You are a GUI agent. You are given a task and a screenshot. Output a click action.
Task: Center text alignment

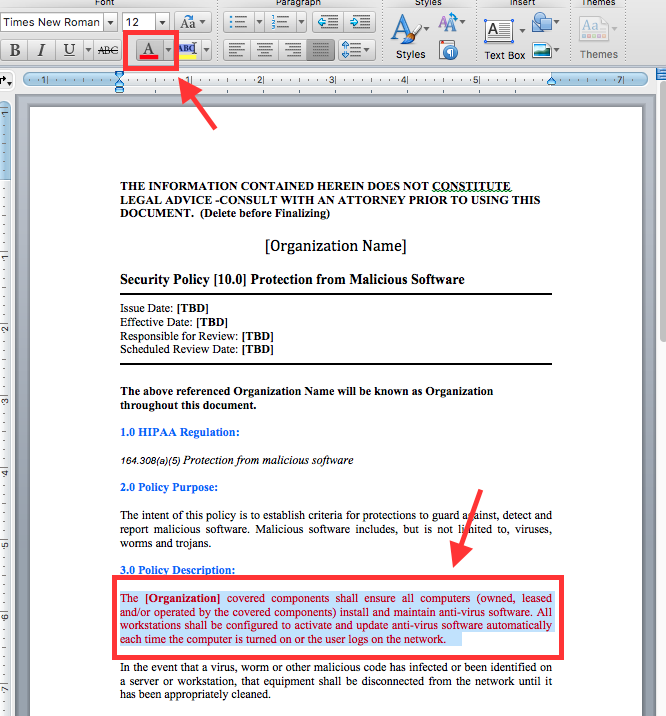coord(264,50)
